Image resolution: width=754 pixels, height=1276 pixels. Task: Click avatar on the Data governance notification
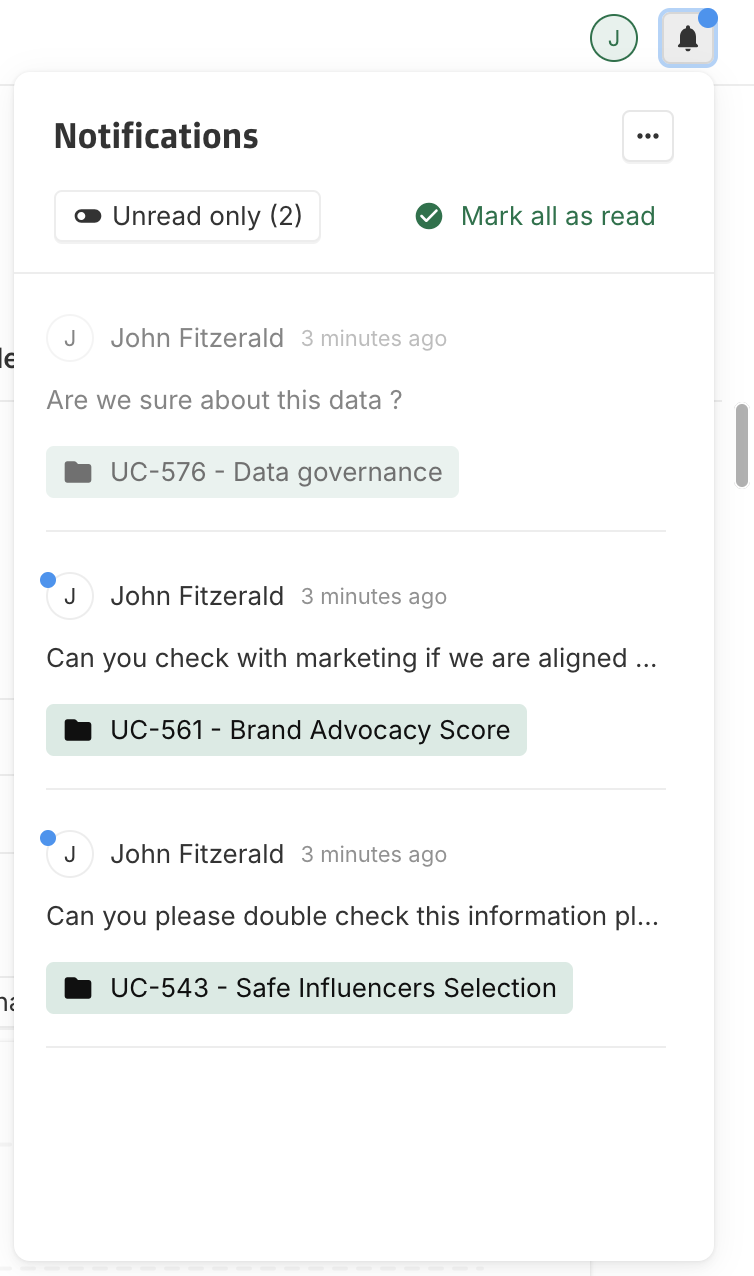(70, 338)
